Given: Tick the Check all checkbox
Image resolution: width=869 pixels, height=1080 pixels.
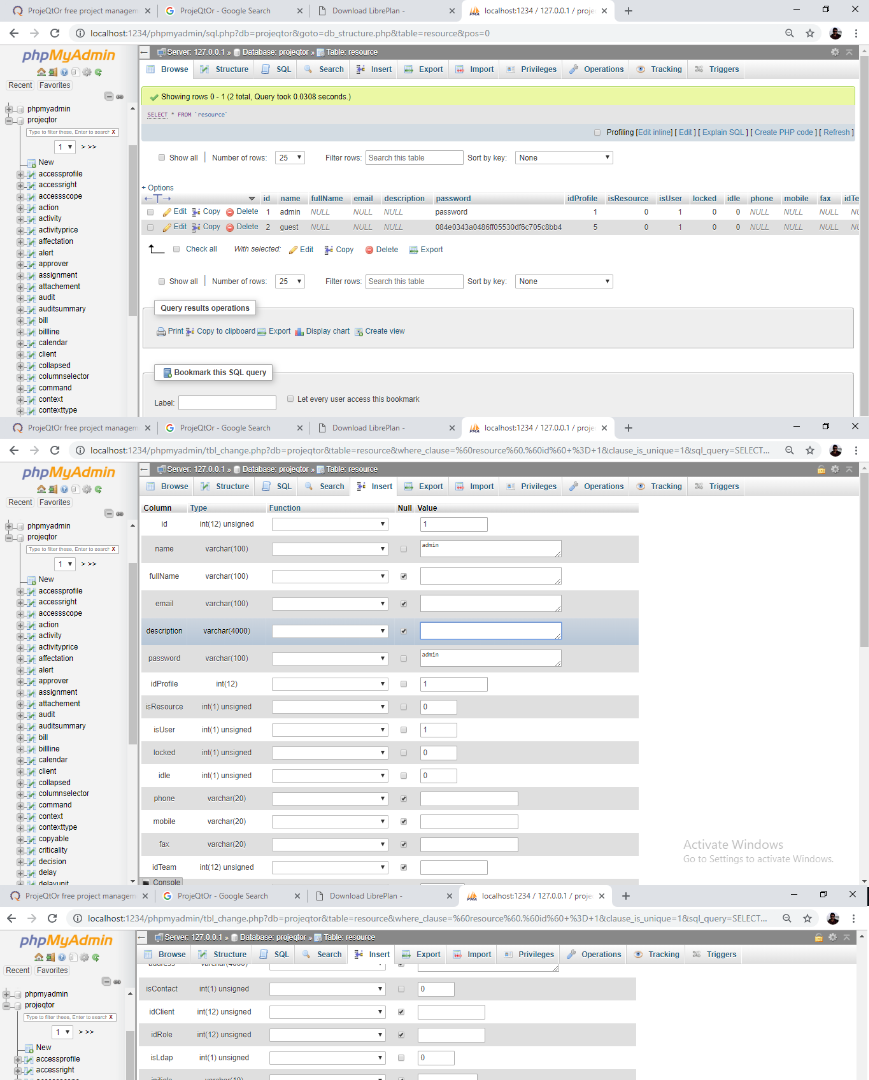Looking at the screenshot, I should (x=176, y=250).
